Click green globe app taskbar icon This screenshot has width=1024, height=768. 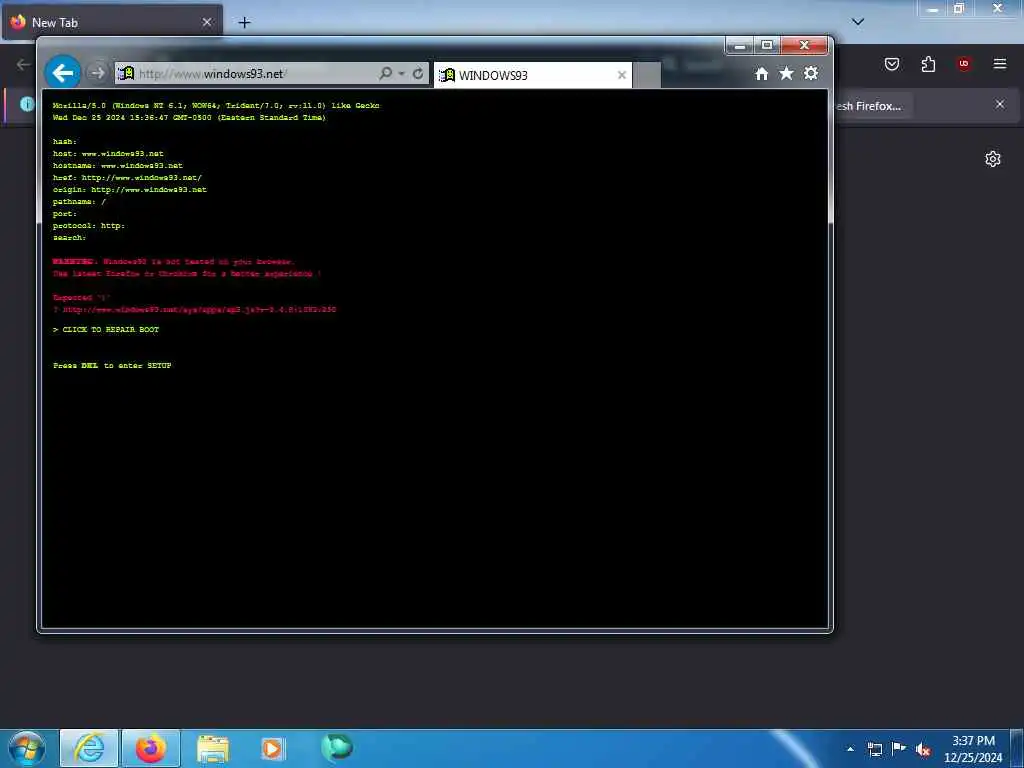point(336,748)
